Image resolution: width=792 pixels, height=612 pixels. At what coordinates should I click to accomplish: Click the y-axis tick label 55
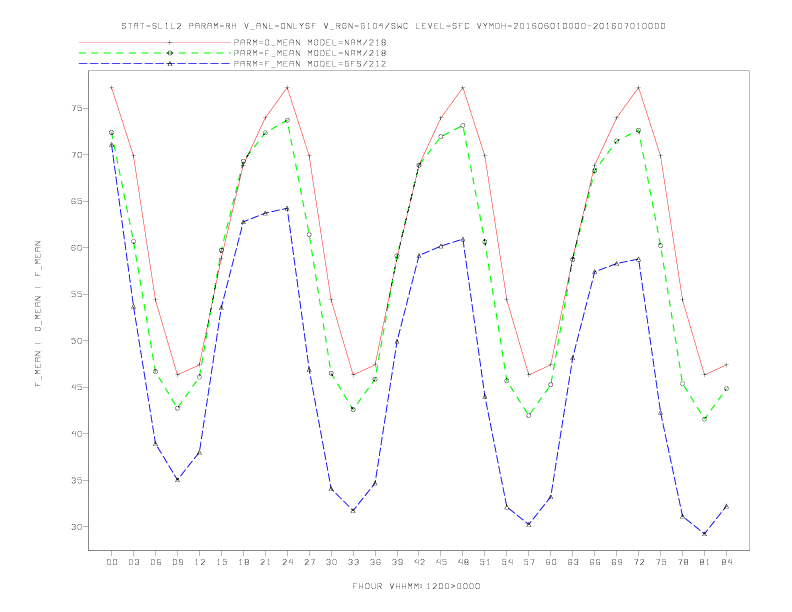76,294
